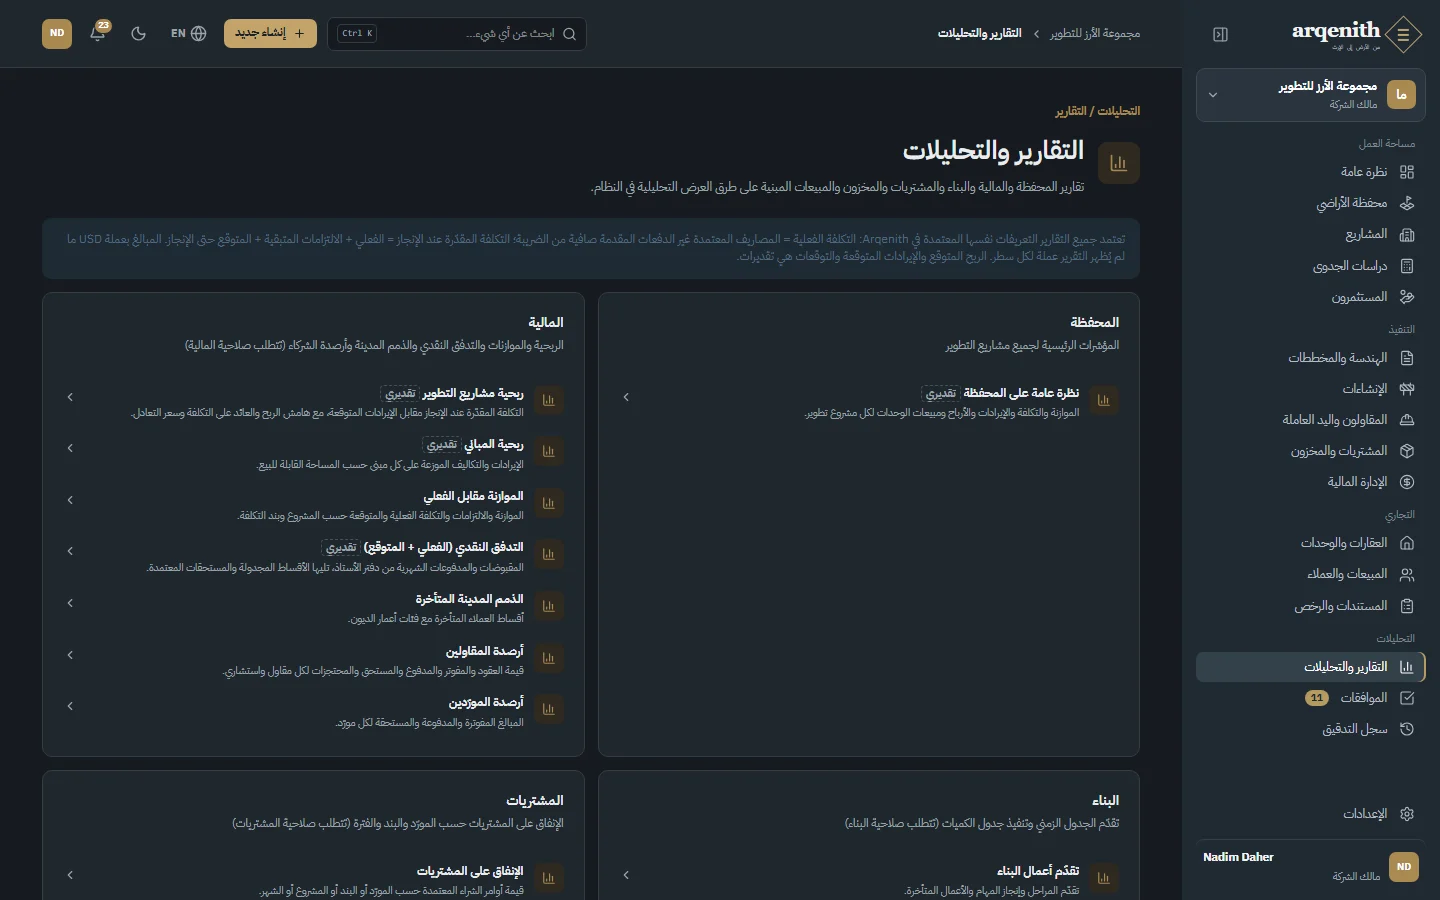Select دراسات الجدوى in sidebar
The height and width of the screenshot is (900, 1440).
[x=1311, y=266]
